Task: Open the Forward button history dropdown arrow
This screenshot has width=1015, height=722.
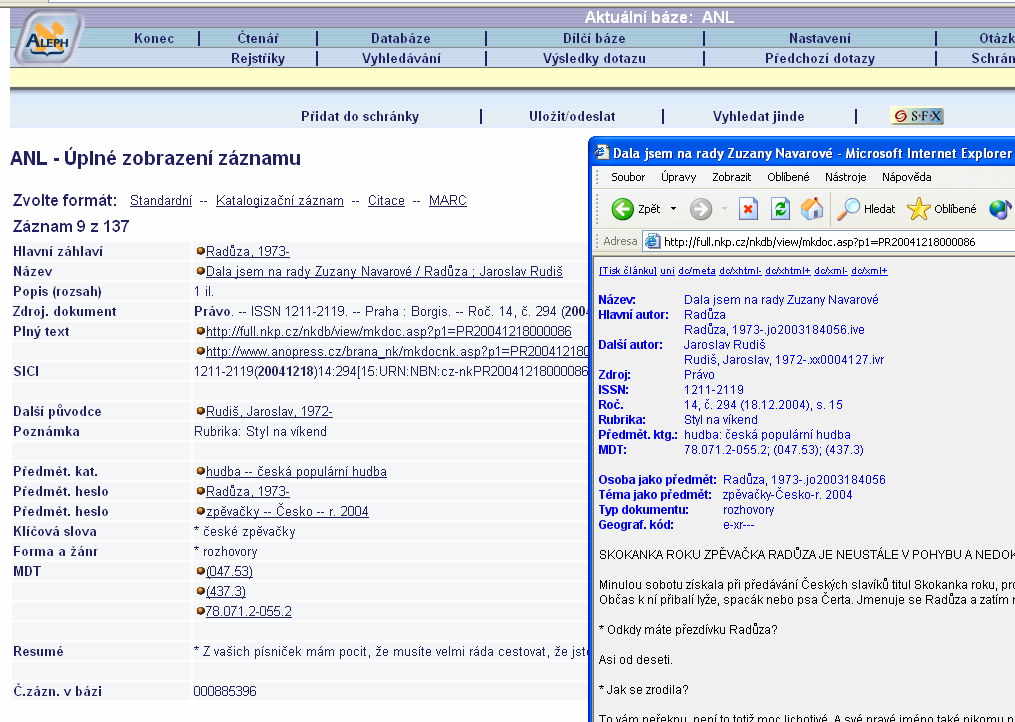Action: coord(724,209)
